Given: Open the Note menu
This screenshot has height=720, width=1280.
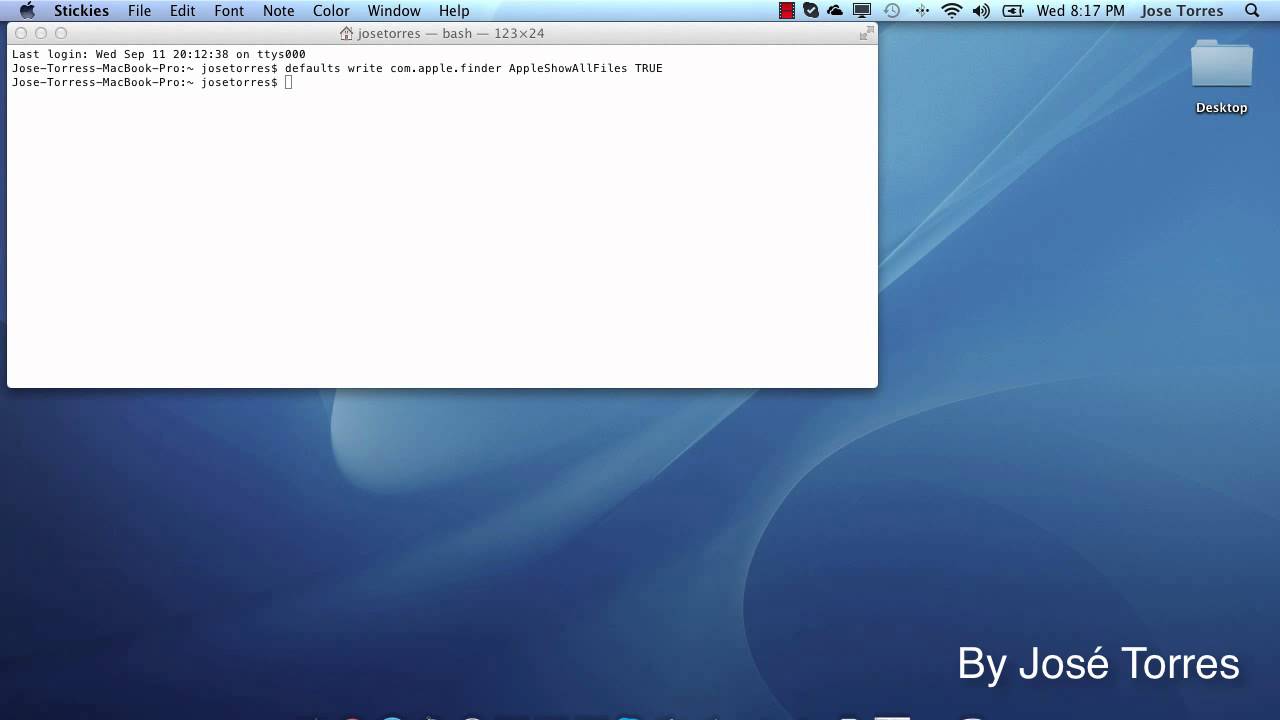Looking at the screenshot, I should [278, 11].
